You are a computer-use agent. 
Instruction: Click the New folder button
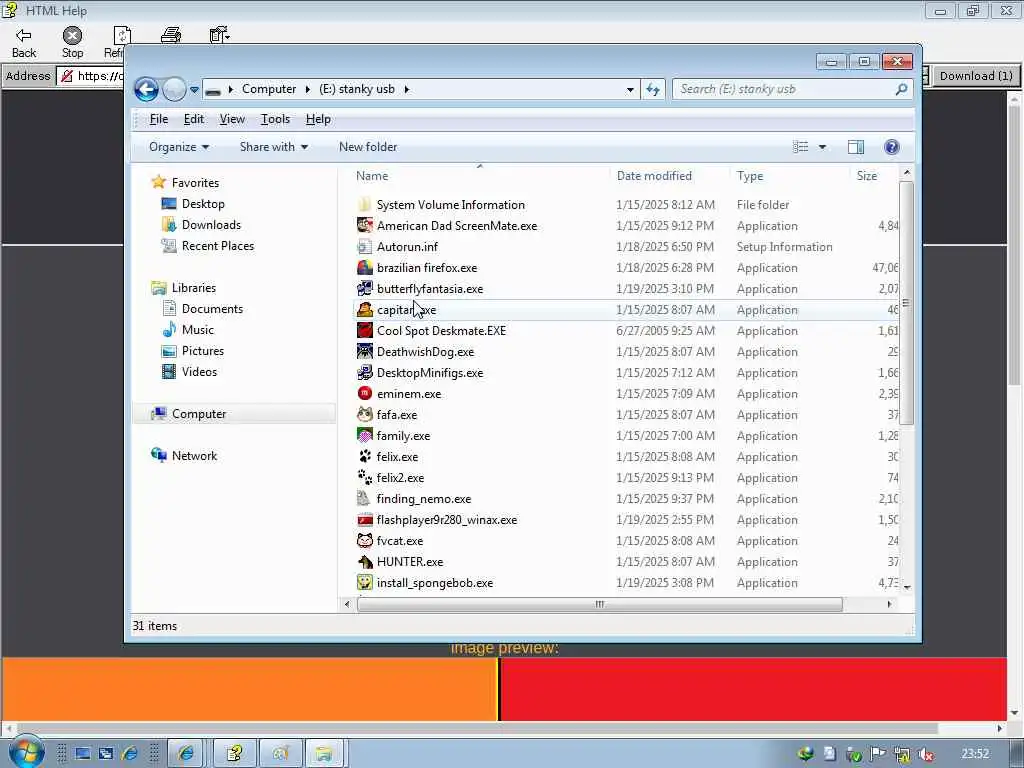(x=368, y=147)
